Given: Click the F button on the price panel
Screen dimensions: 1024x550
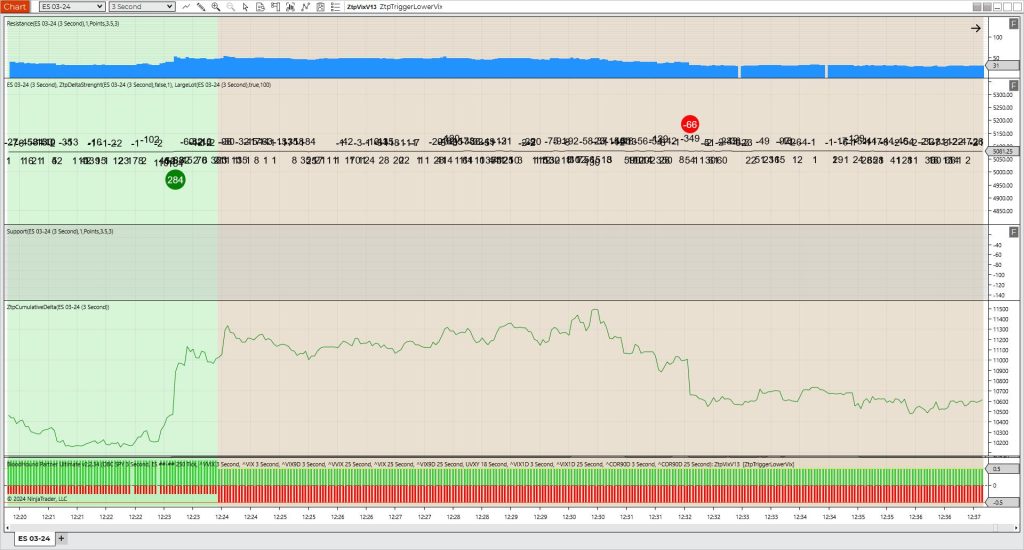Looking at the screenshot, I should (x=1014, y=86).
